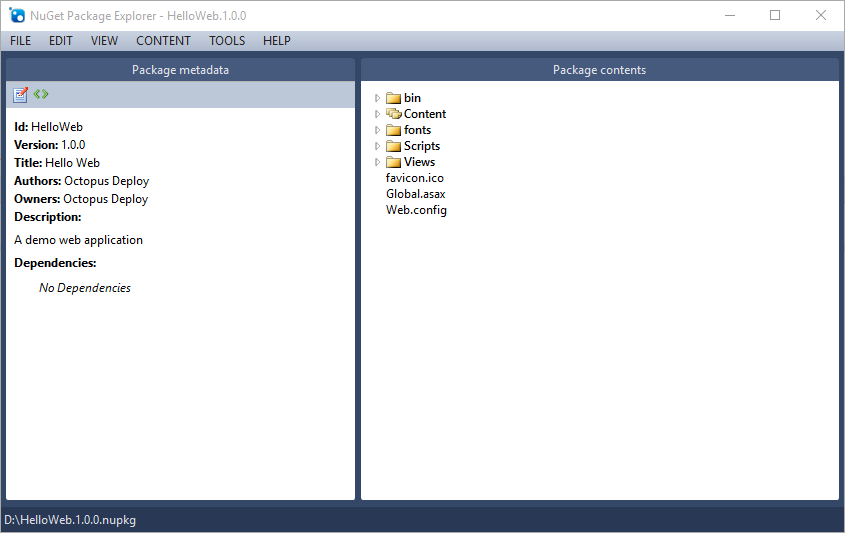The width and height of the screenshot is (845, 533).
Task: Click the NuGet Package Explorer app icon
Action: (x=17, y=16)
